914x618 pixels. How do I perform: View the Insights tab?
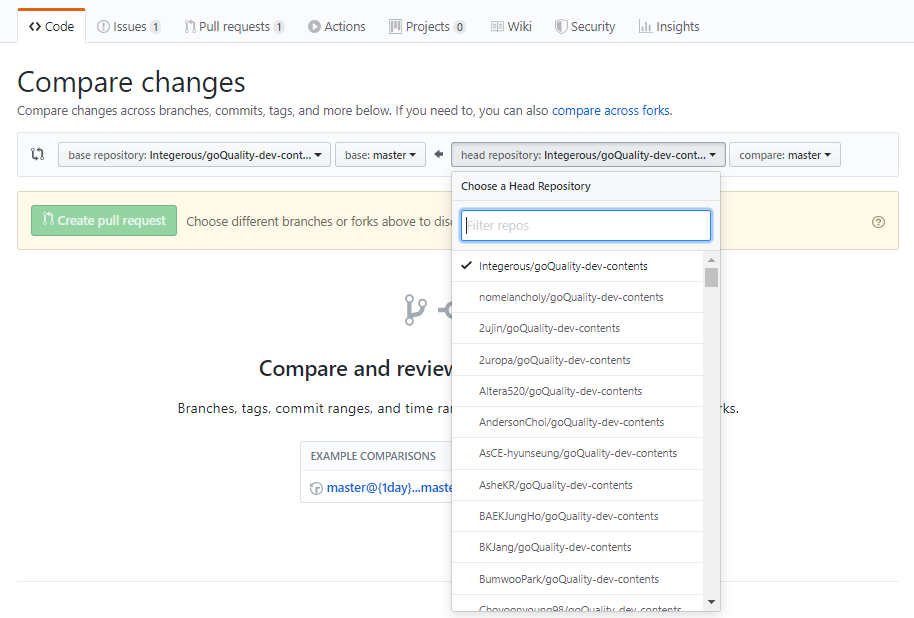coord(669,26)
